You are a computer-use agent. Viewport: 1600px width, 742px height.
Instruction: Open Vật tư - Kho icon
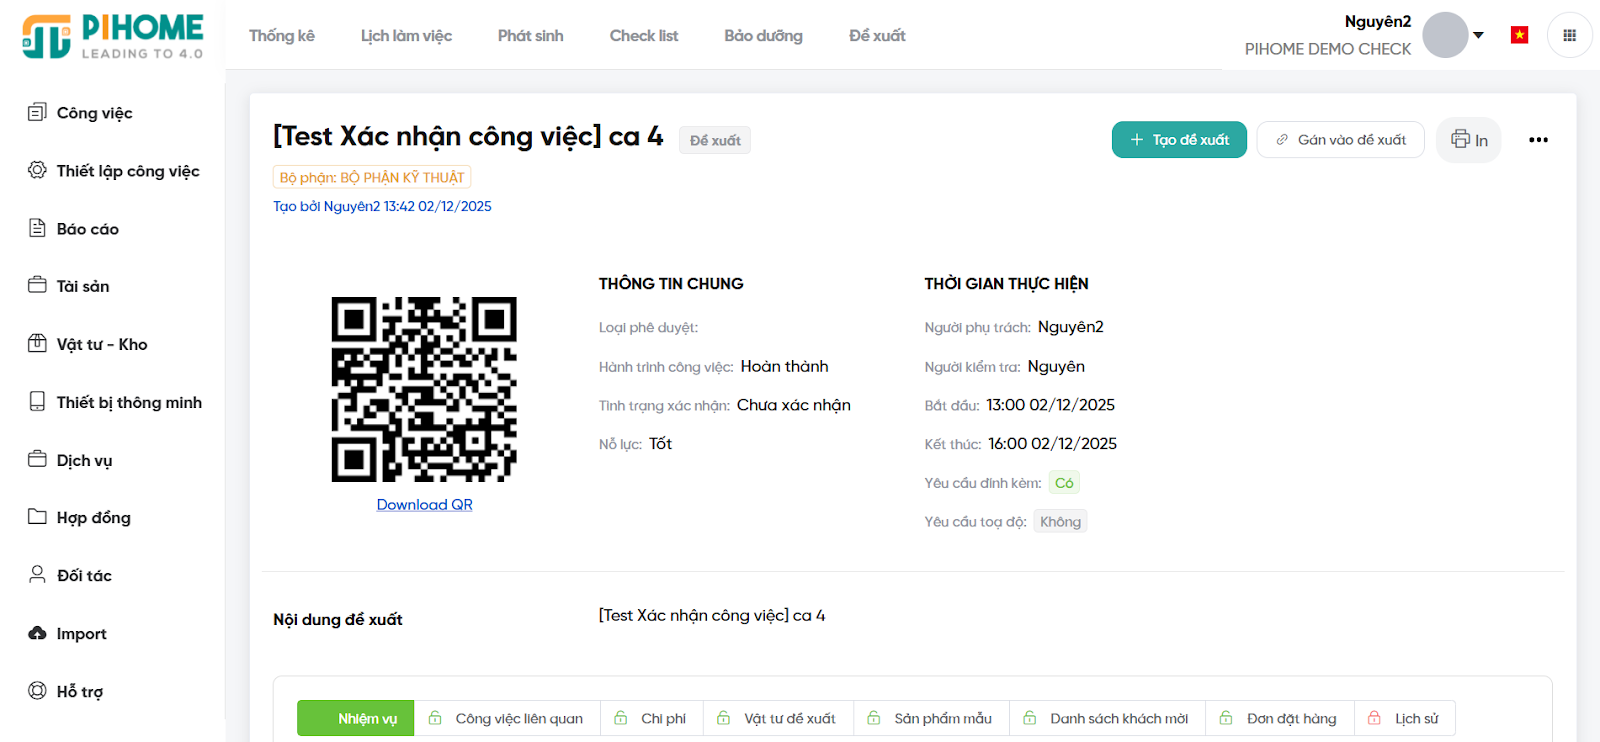coord(37,343)
